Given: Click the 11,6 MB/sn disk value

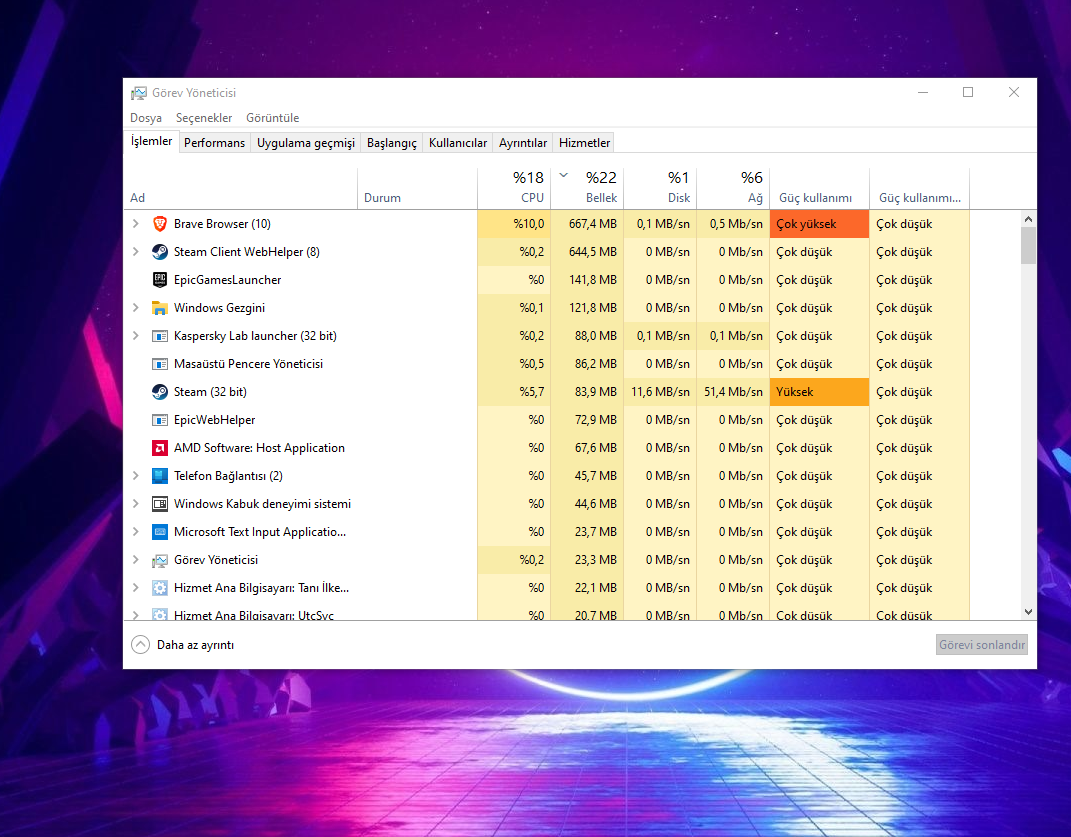Looking at the screenshot, I should (x=660, y=392).
